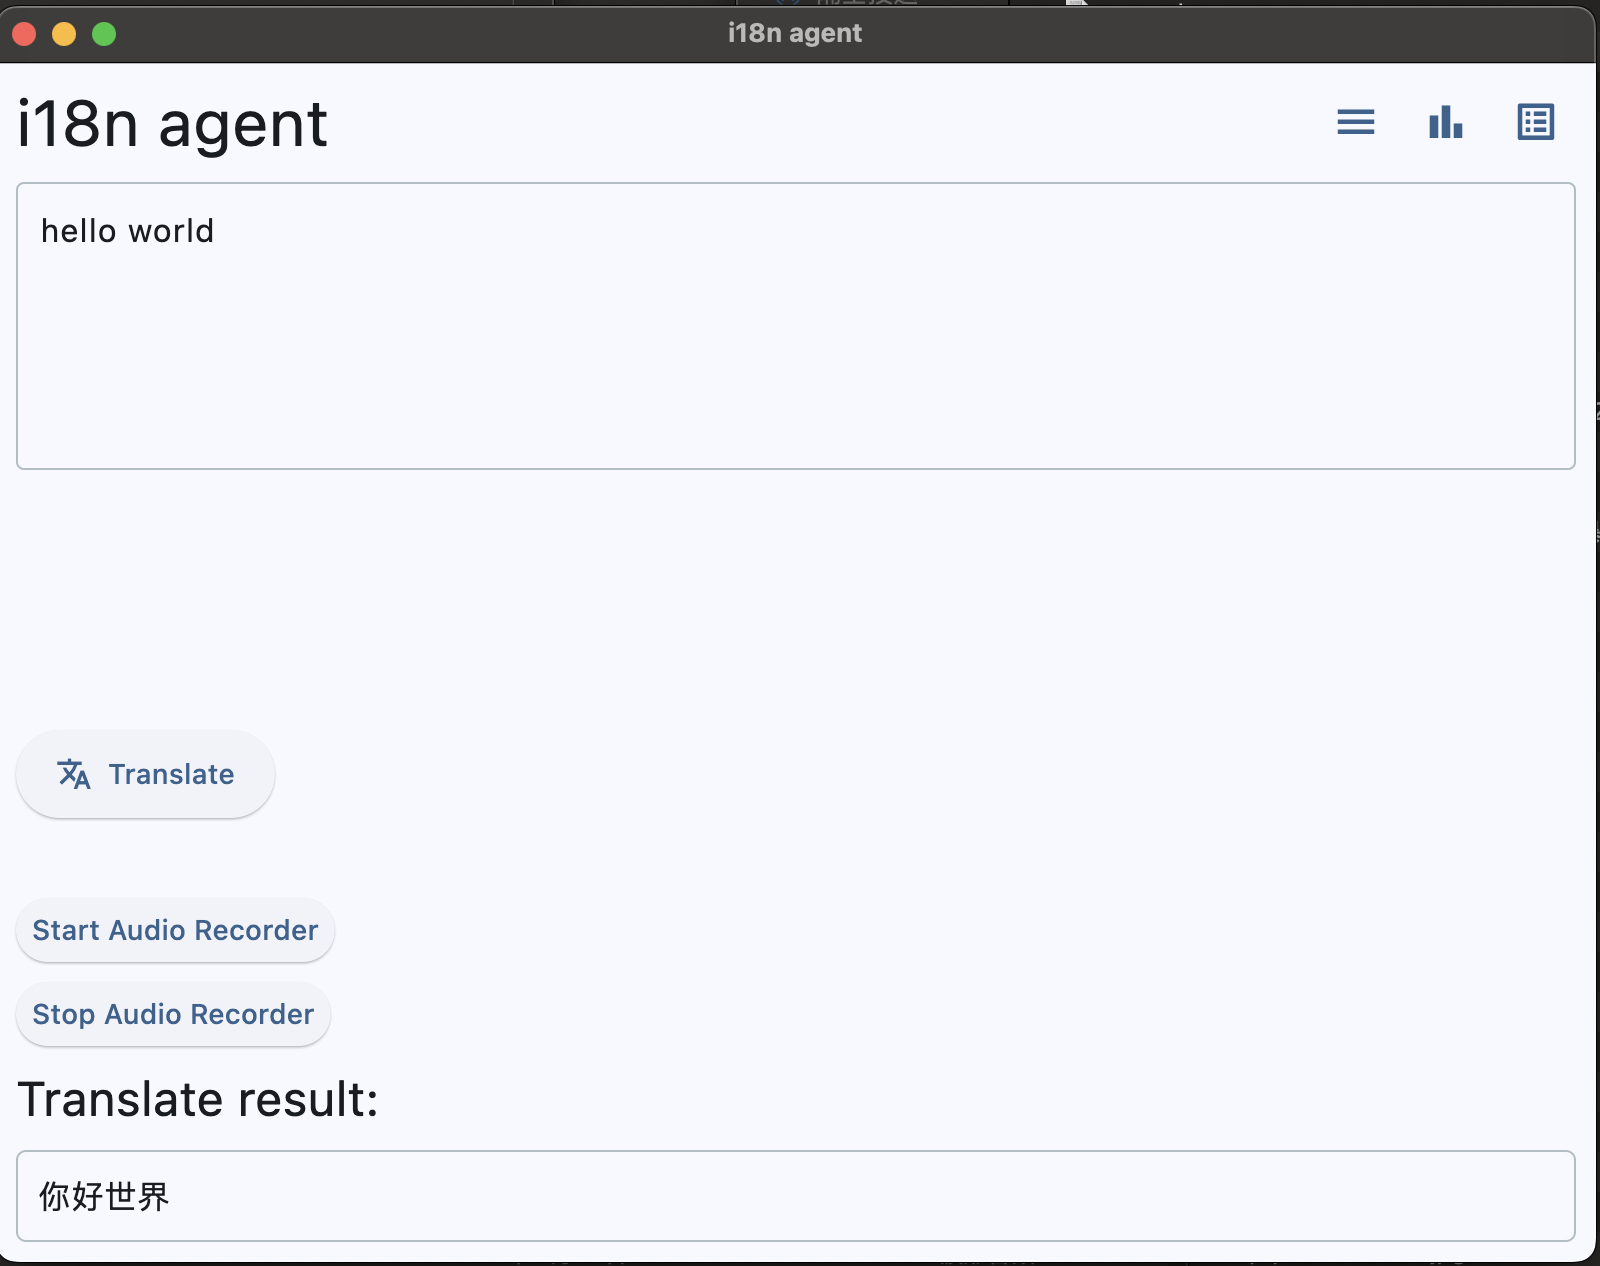Image resolution: width=1600 pixels, height=1266 pixels.
Task: Maximize the window using the green button
Action: click(x=104, y=34)
